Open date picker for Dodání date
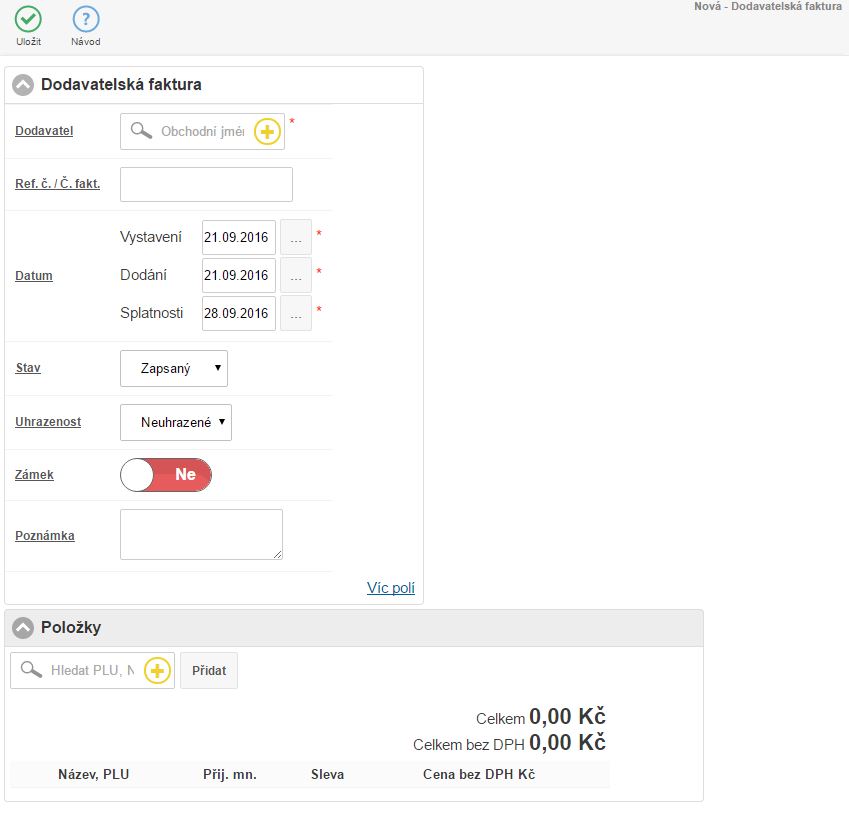 coord(295,275)
